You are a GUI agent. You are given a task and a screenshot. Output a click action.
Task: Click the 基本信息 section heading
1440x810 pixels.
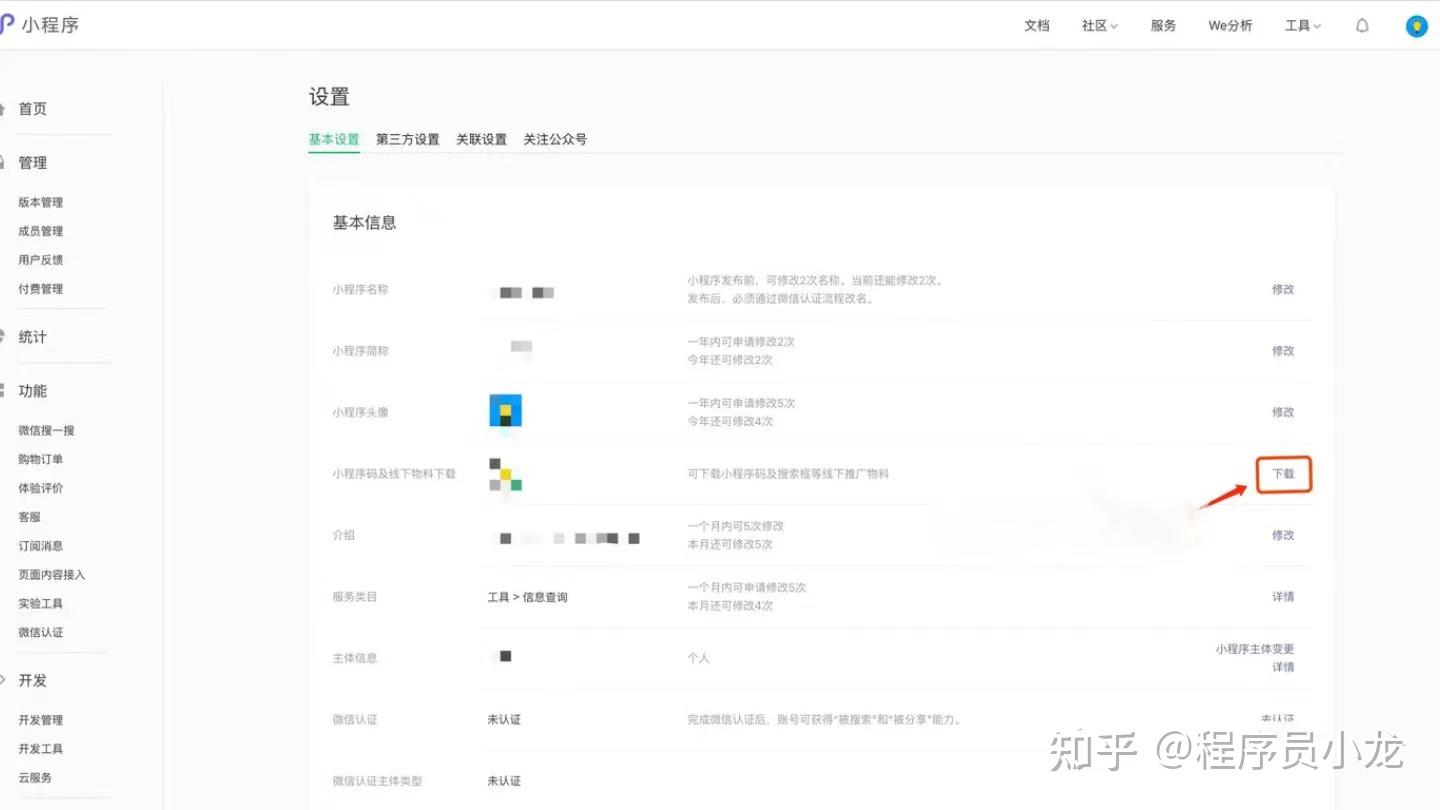click(x=364, y=223)
